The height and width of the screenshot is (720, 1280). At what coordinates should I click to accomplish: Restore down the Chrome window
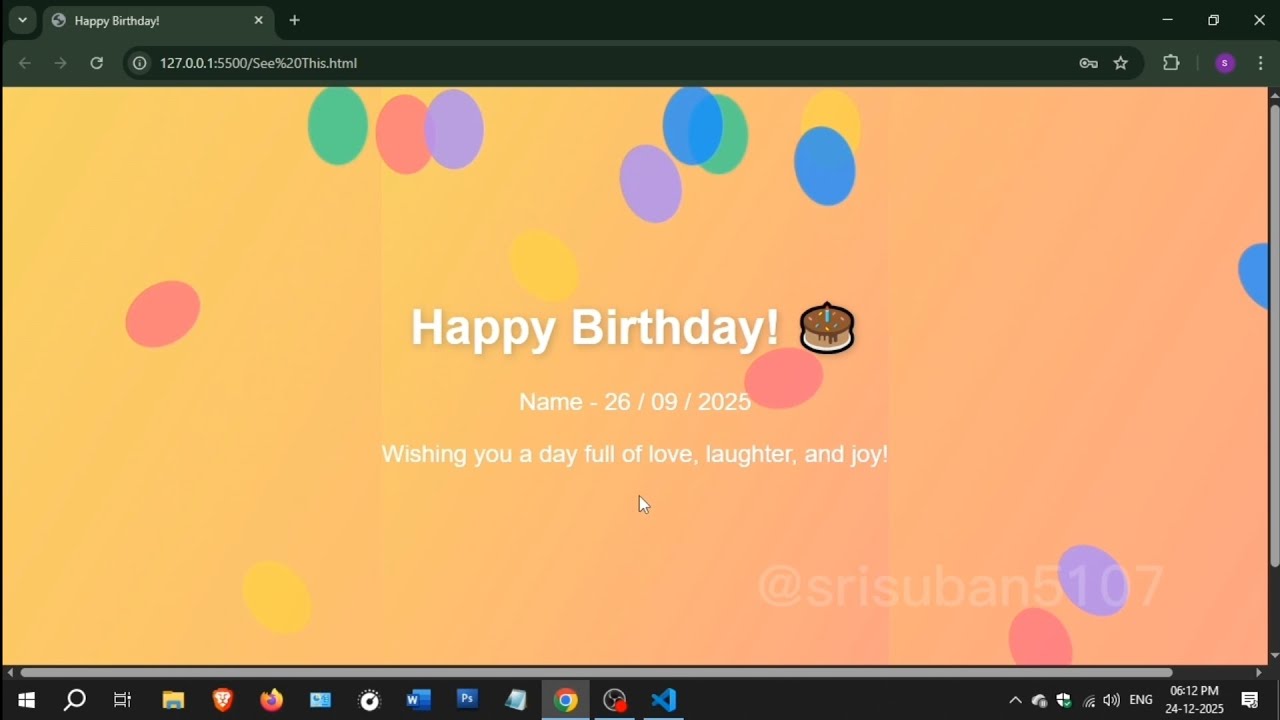(x=1213, y=20)
